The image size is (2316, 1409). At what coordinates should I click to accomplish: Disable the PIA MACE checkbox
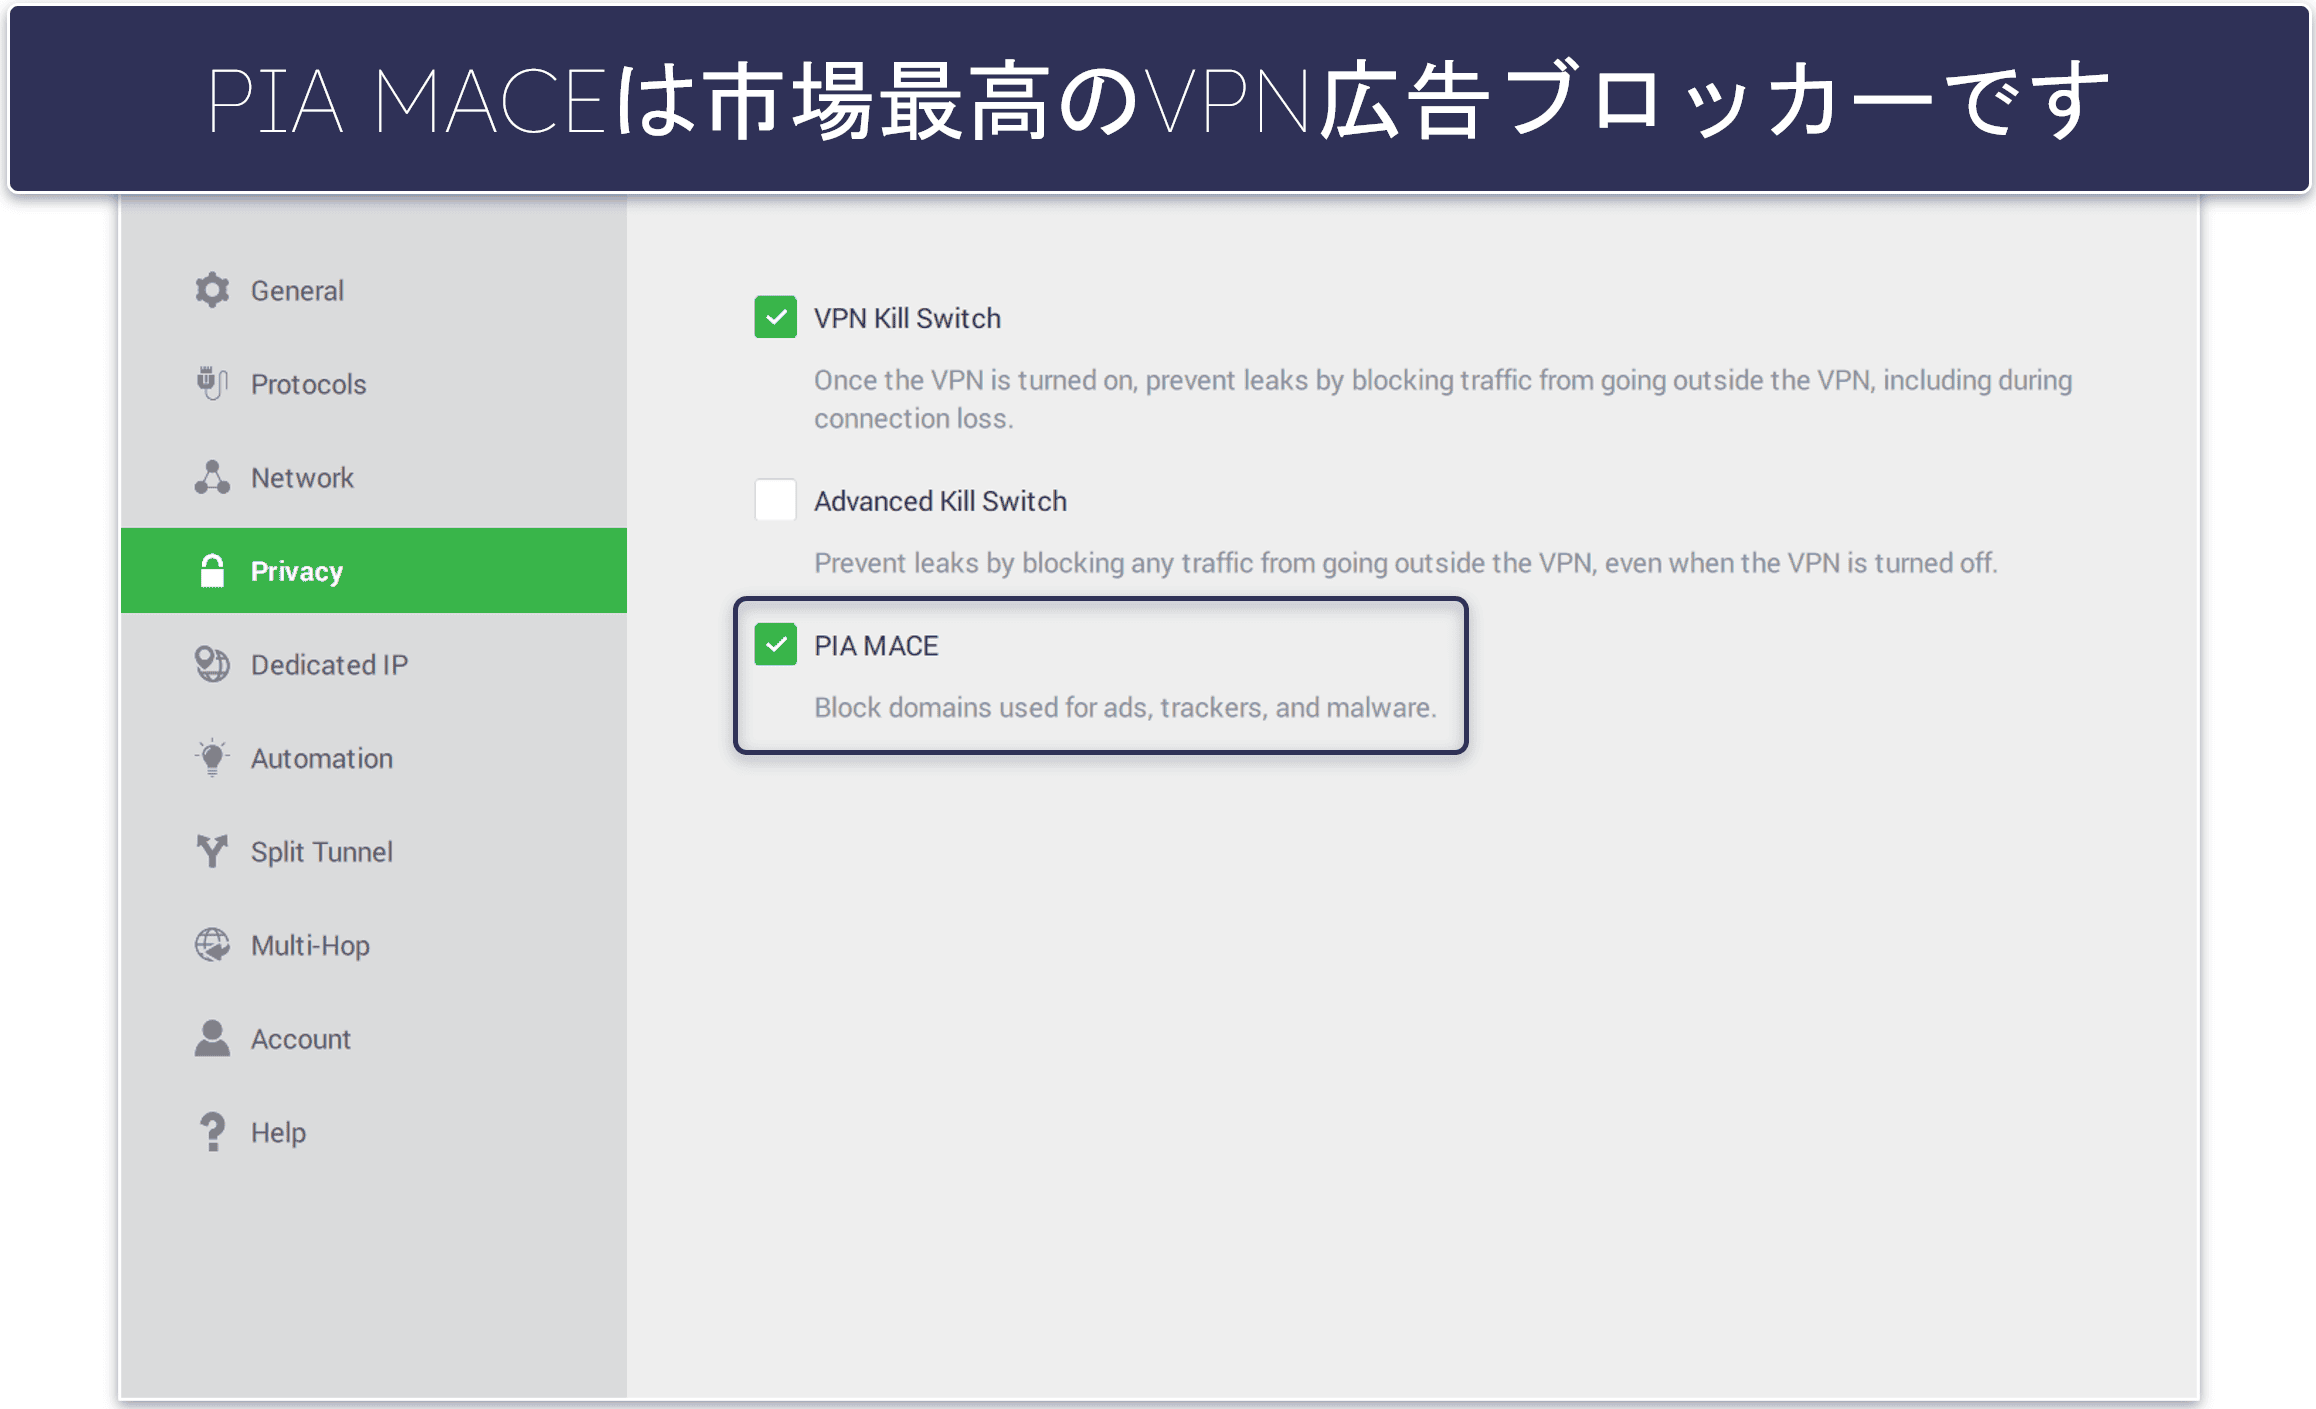point(775,645)
